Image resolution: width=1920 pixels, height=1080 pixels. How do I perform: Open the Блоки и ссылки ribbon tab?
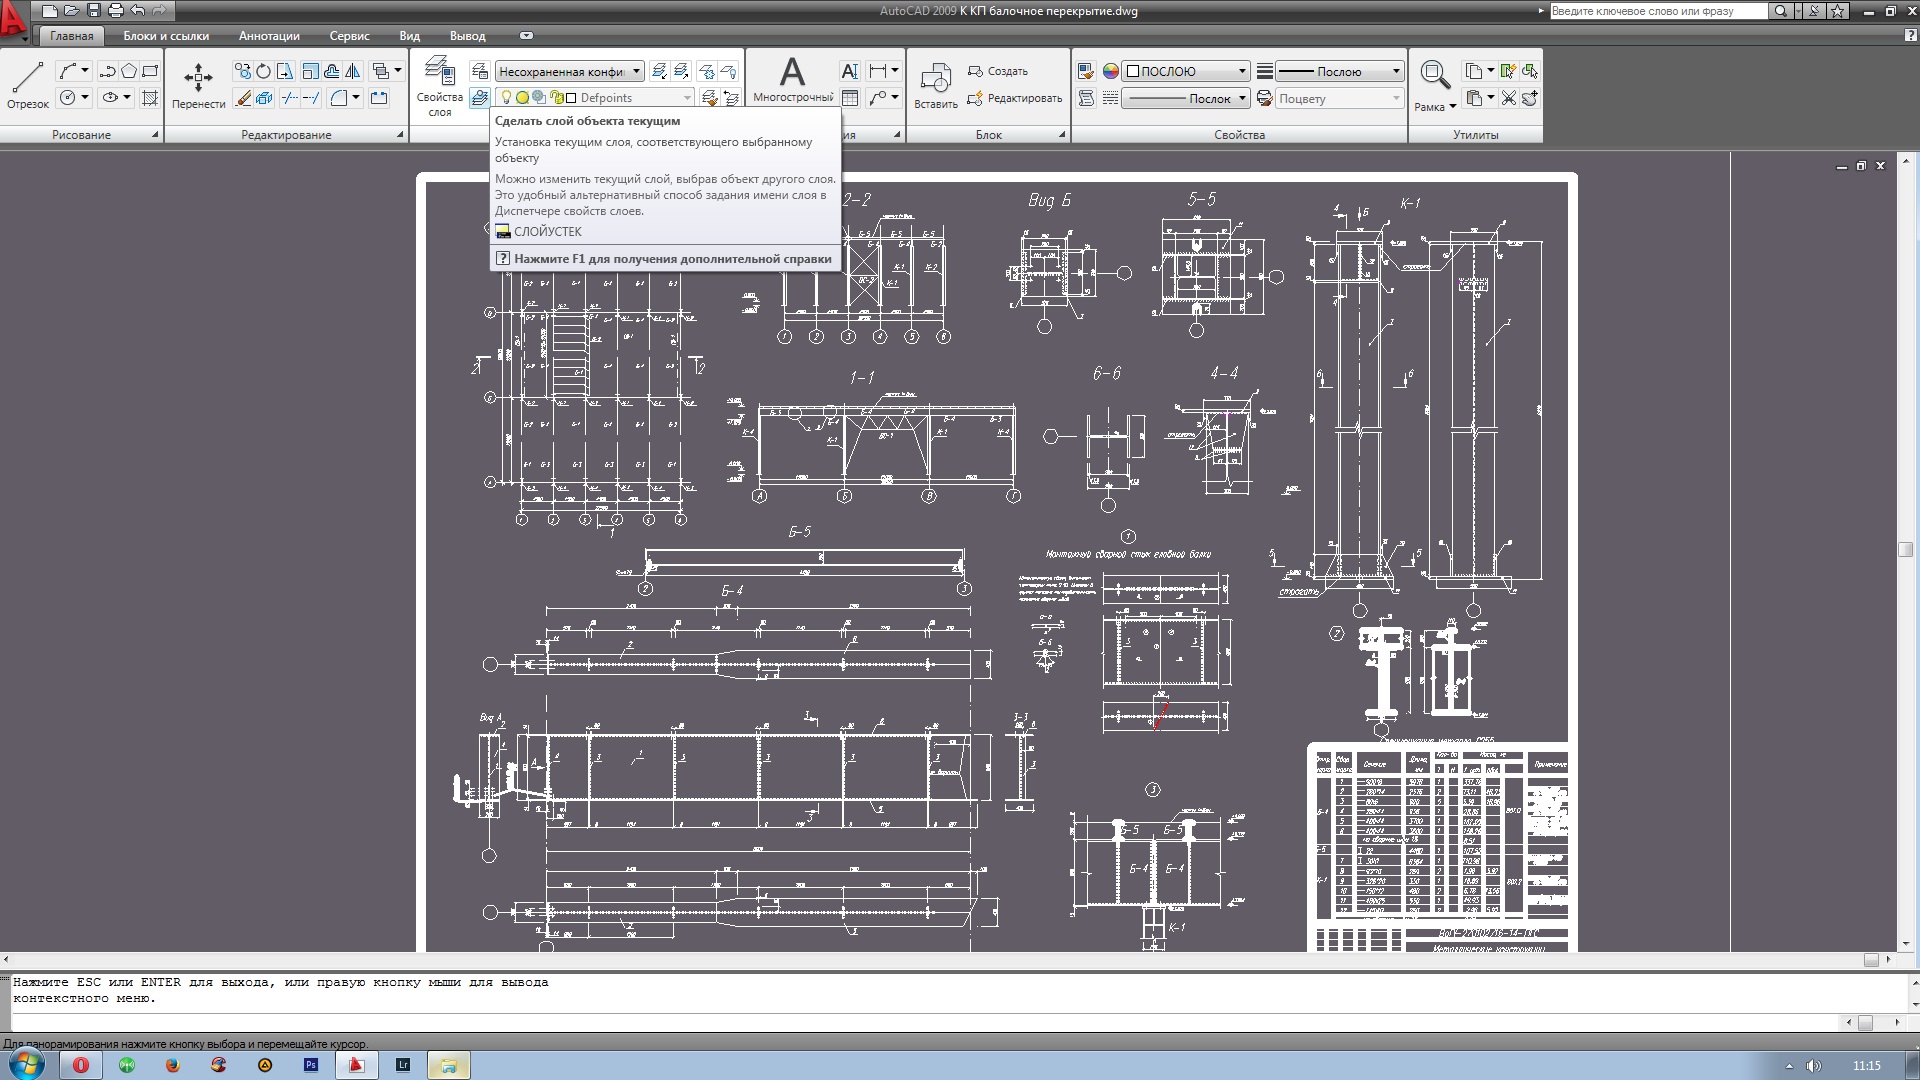pyautogui.click(x=166, y=36)
